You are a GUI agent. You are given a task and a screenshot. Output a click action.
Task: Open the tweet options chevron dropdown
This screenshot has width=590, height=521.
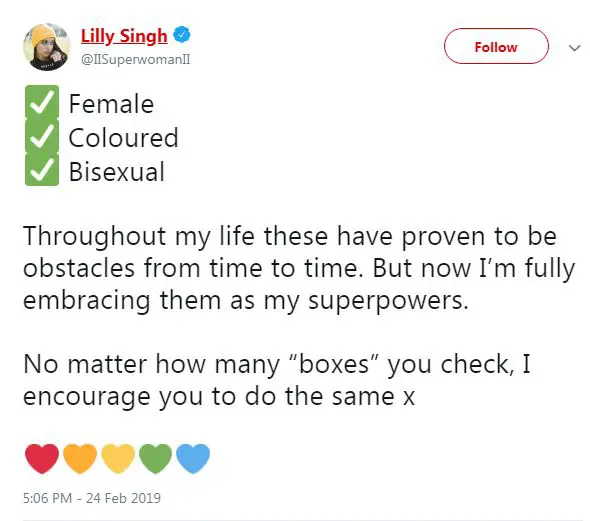tap(574, 48)
